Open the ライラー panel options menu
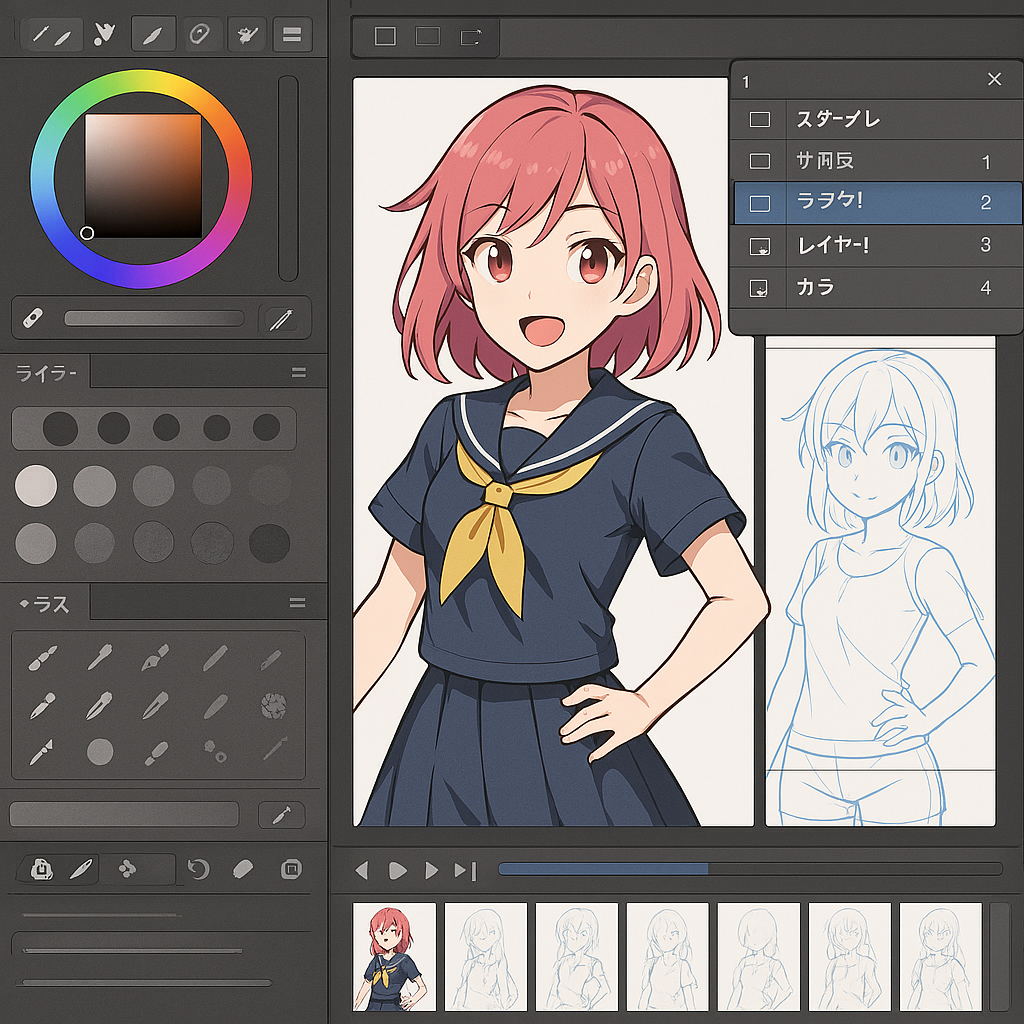 pyautogui.click(x=298, y=373)
